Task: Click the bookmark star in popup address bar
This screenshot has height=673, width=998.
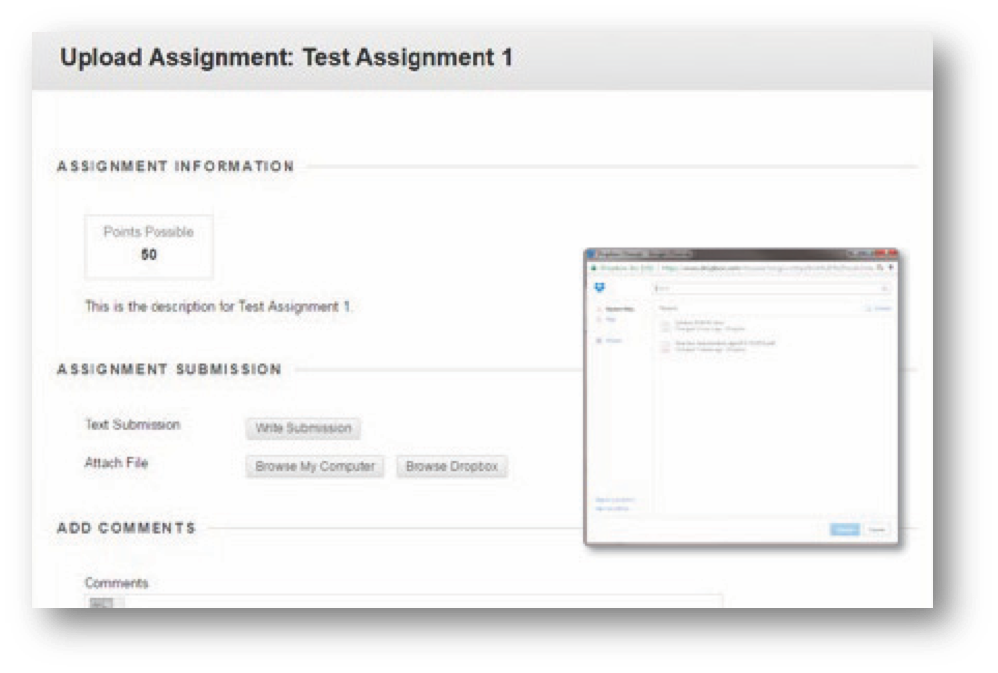Action: tap(880, 269)
